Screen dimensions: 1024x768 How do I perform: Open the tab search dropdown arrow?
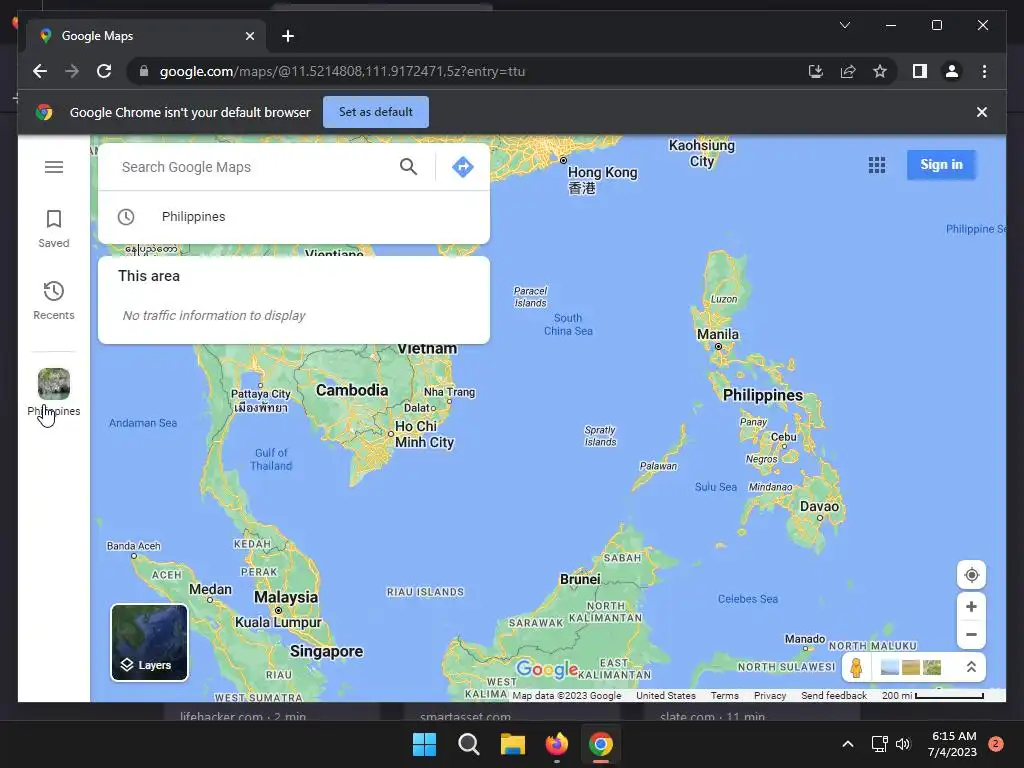pyautogui.click(x=844, y=25)
